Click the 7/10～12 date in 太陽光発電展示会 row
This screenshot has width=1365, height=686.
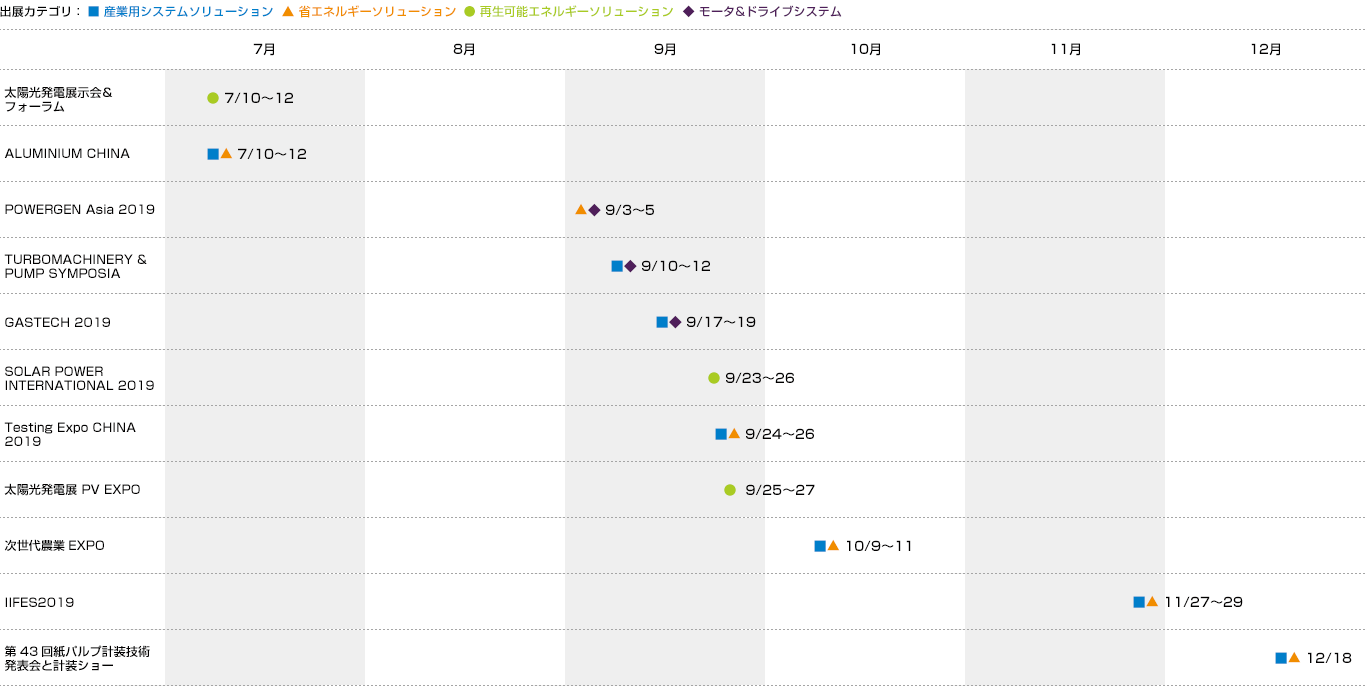(259, 98)
